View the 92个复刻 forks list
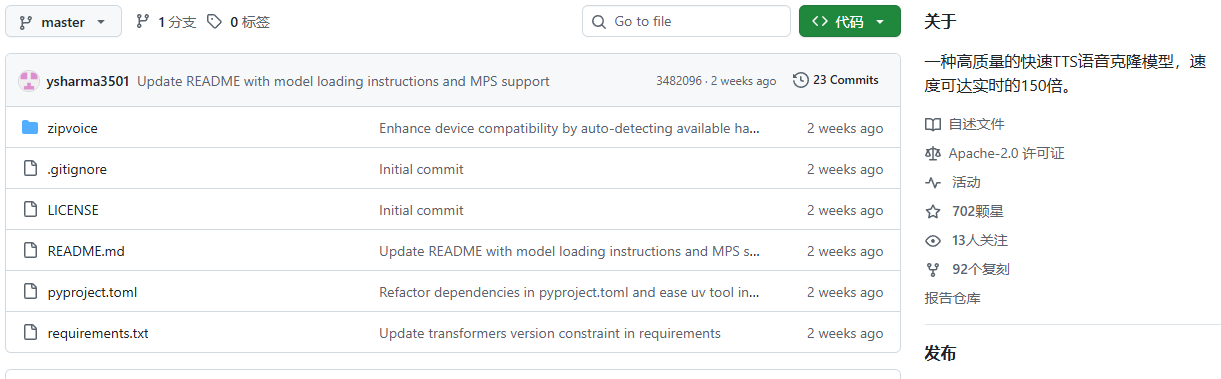The image size is (1221, 379). 981,269
